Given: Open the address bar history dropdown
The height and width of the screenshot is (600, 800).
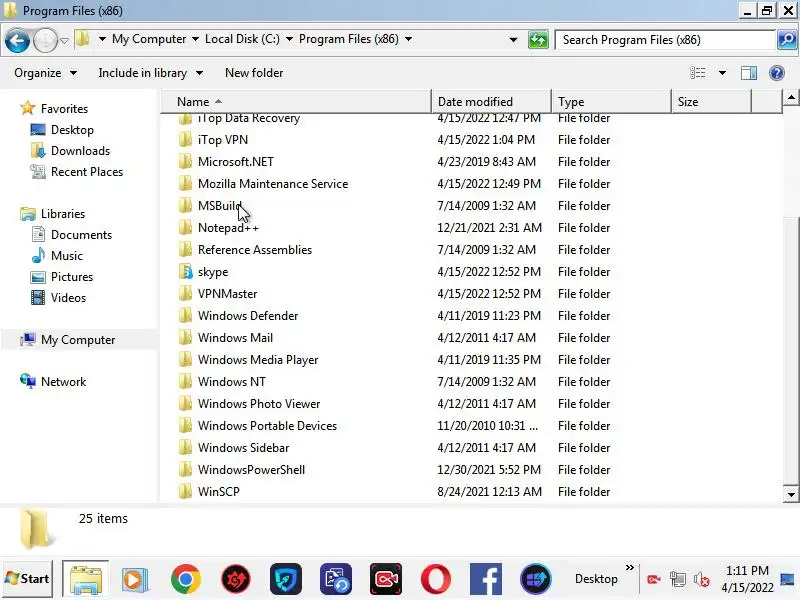Looking at the screenshot, I should tap(513, 40).
